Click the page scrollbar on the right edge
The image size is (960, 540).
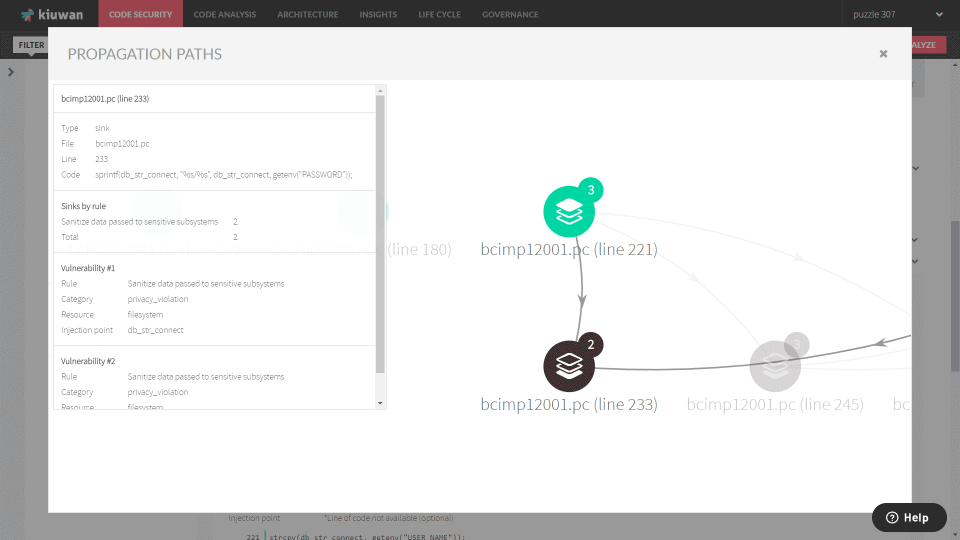pyautogui.click(x=955, y=295)
